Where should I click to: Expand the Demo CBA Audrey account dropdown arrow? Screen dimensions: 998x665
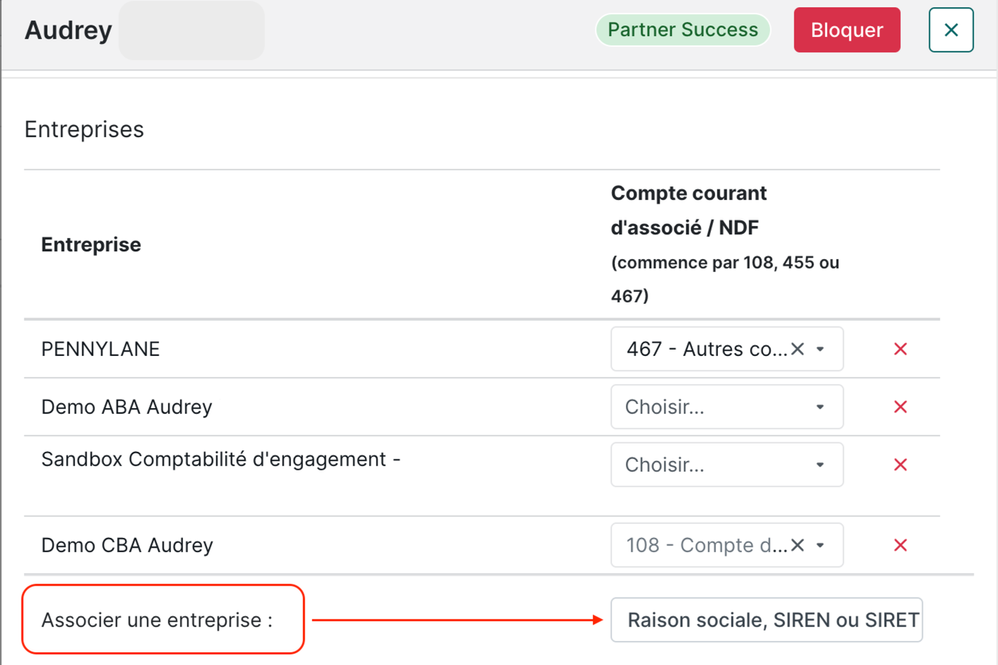click(x=821, y=545)
